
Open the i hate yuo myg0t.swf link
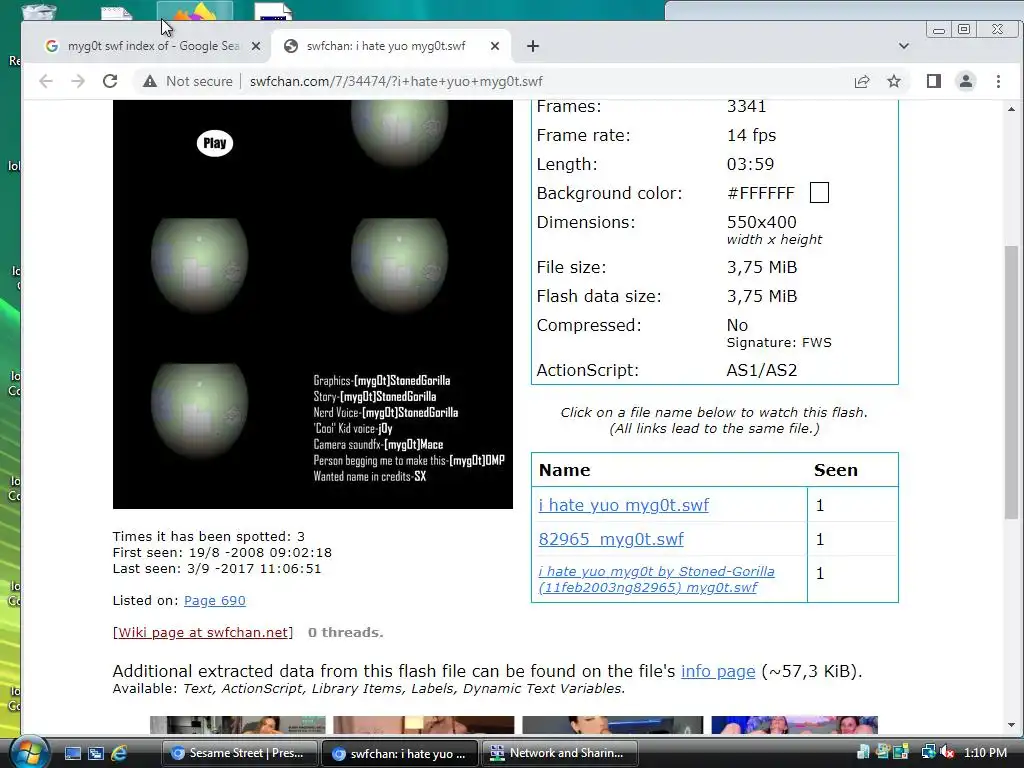click(624, 505)
